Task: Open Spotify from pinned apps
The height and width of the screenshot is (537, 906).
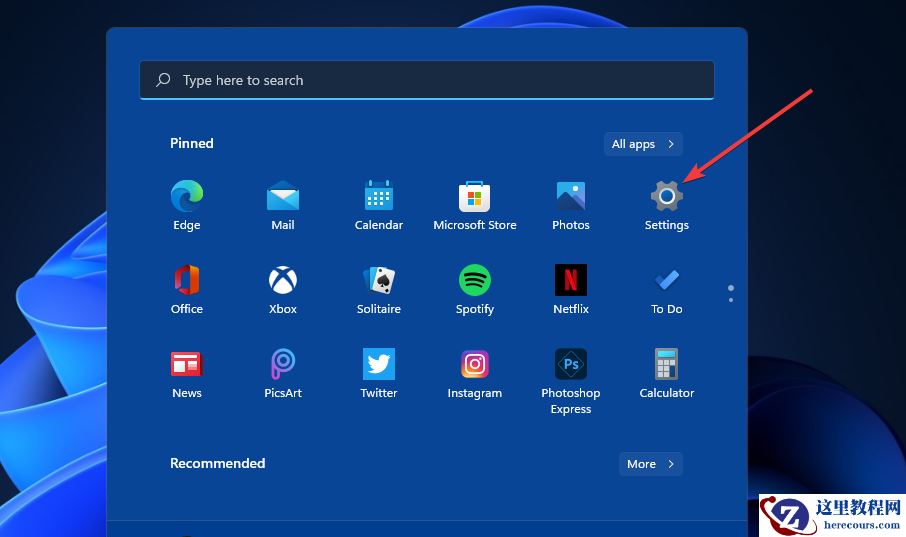Action: pos(474,289)
